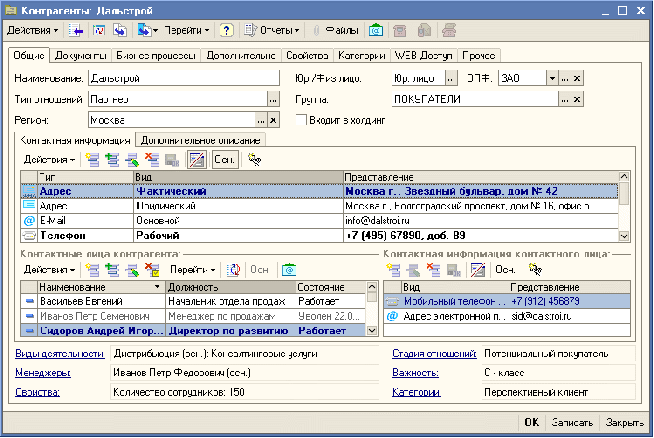654x438 pixels.
Task: Click the ellipsis button of Тип отношений field
Action: [273, 99]
